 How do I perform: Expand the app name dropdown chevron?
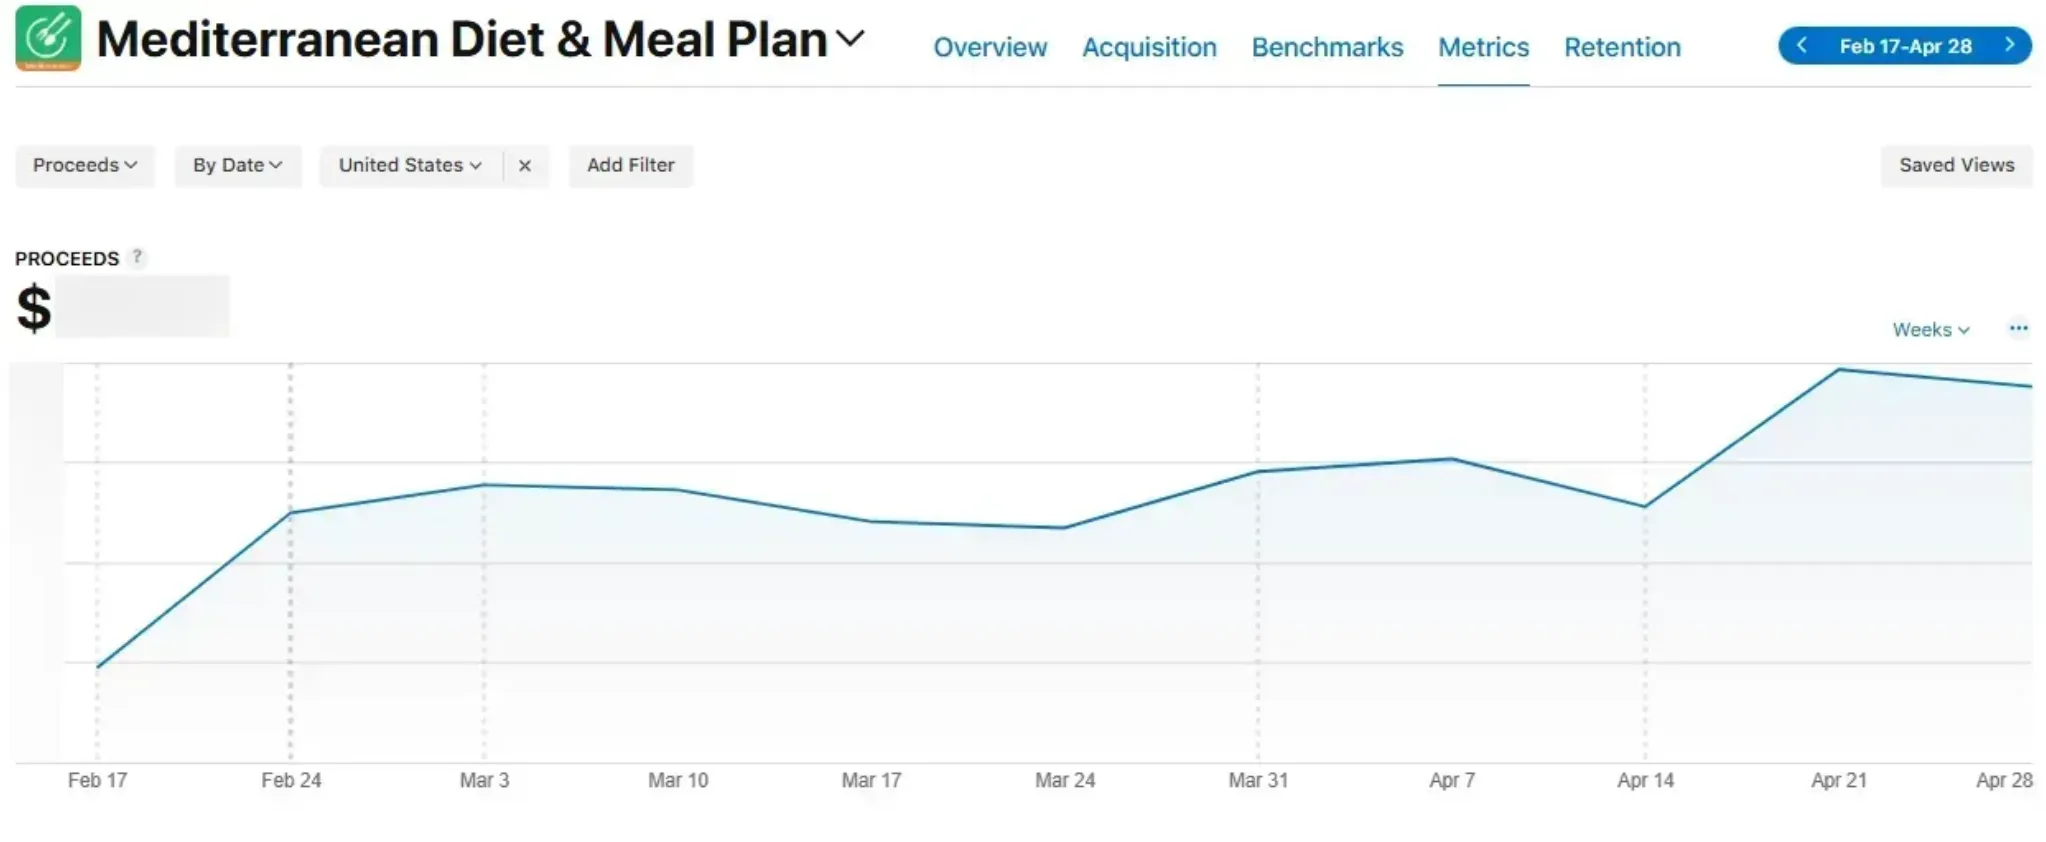coord(849,39)
